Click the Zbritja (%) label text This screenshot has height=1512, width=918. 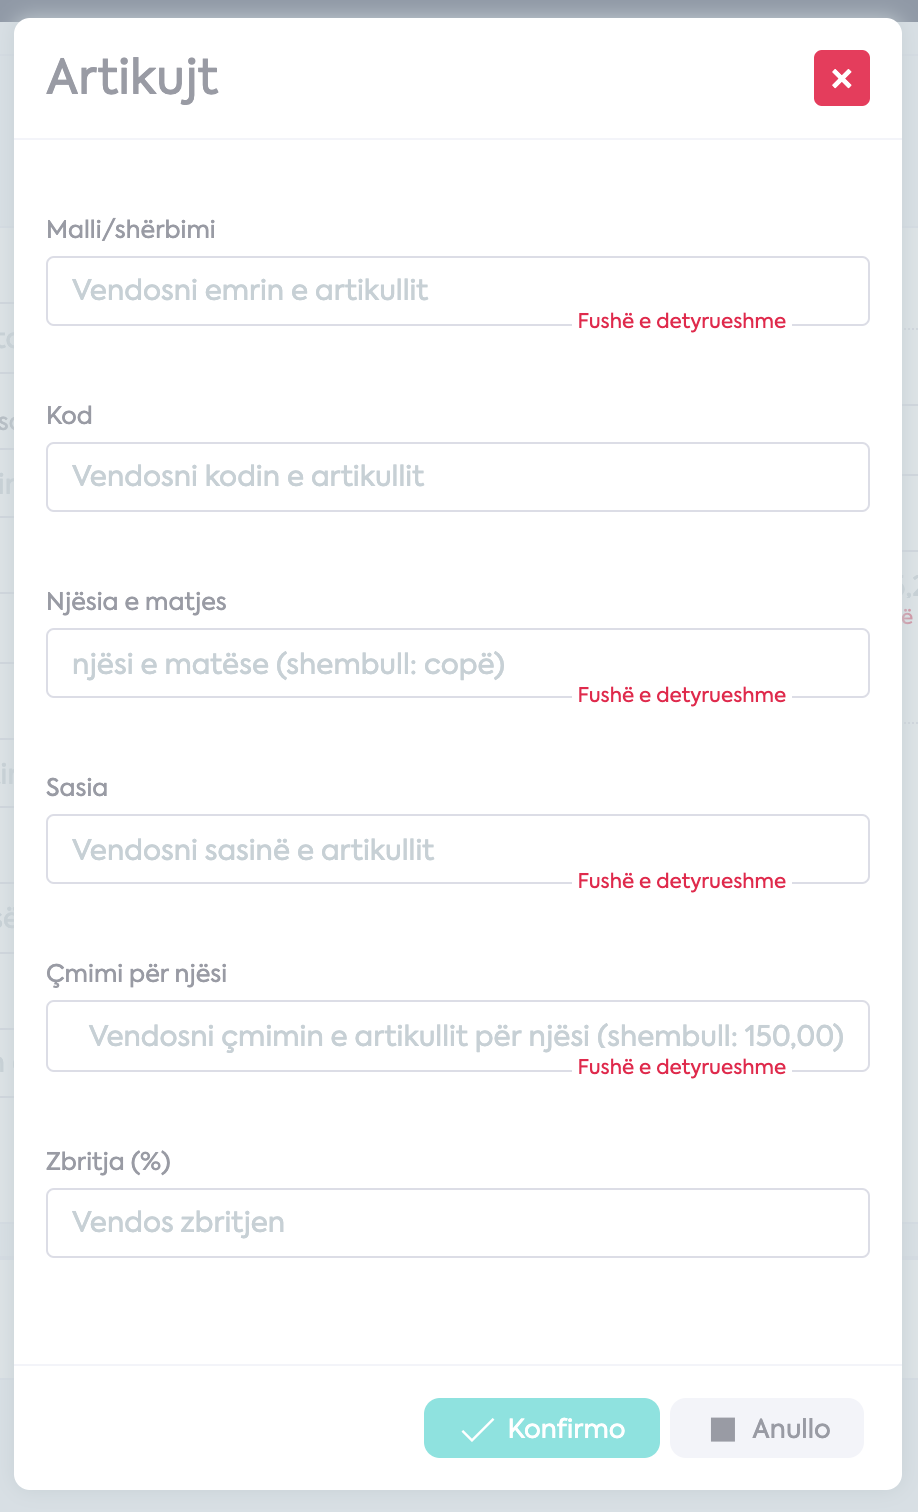click(x=108, y=1161)
